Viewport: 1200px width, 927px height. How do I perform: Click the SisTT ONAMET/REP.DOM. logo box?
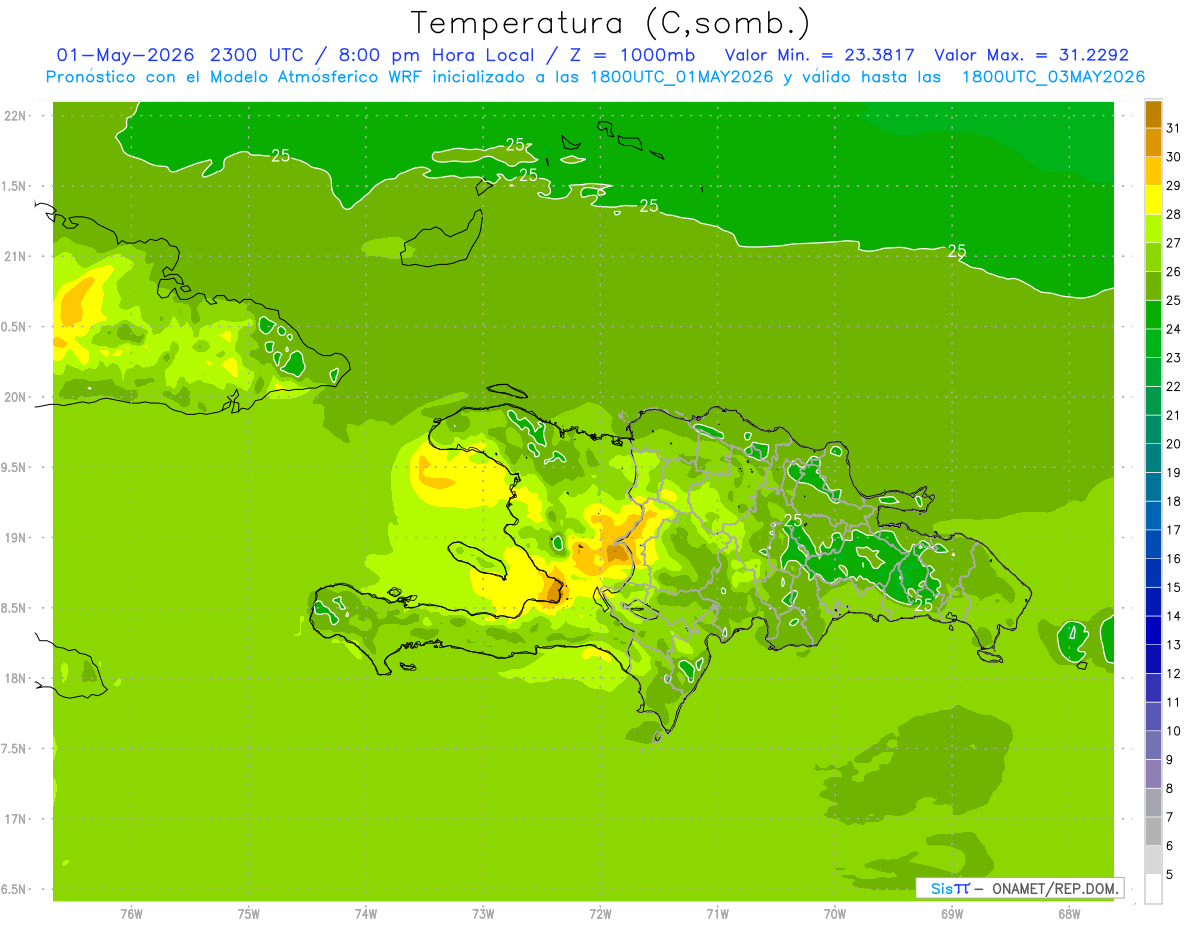point(1019,888)
